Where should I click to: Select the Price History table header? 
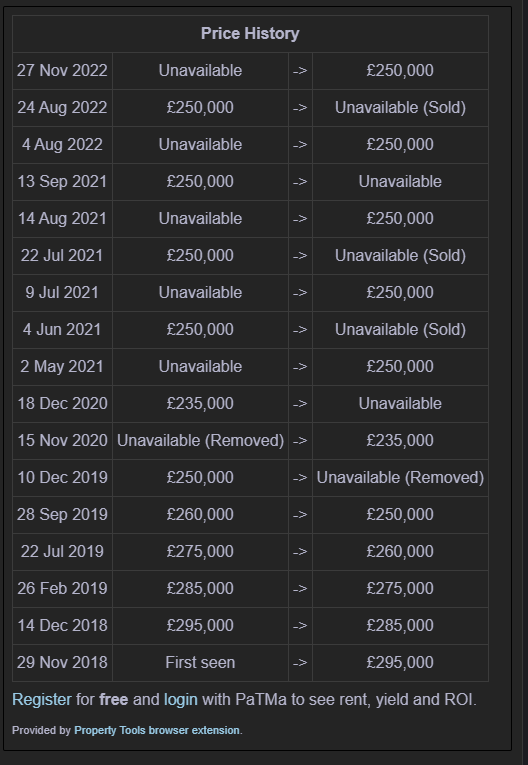click(250, 34)
